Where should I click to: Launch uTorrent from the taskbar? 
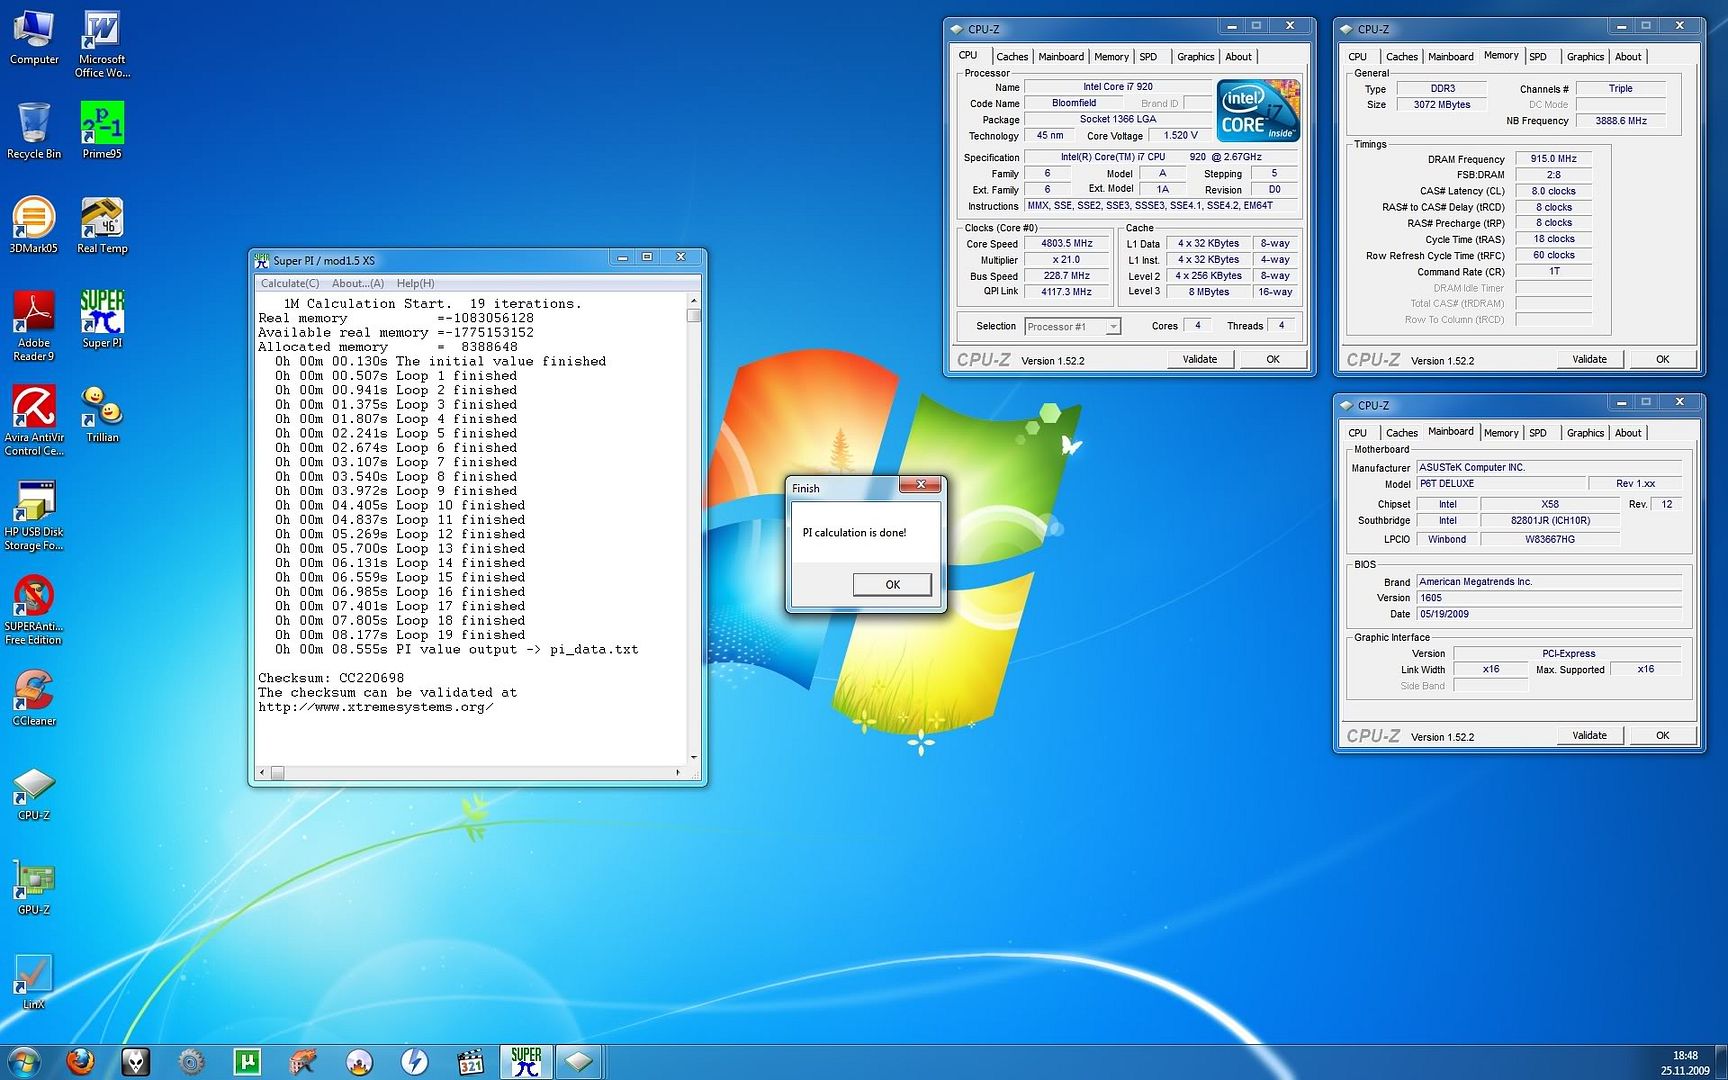tap(247, 1061)
